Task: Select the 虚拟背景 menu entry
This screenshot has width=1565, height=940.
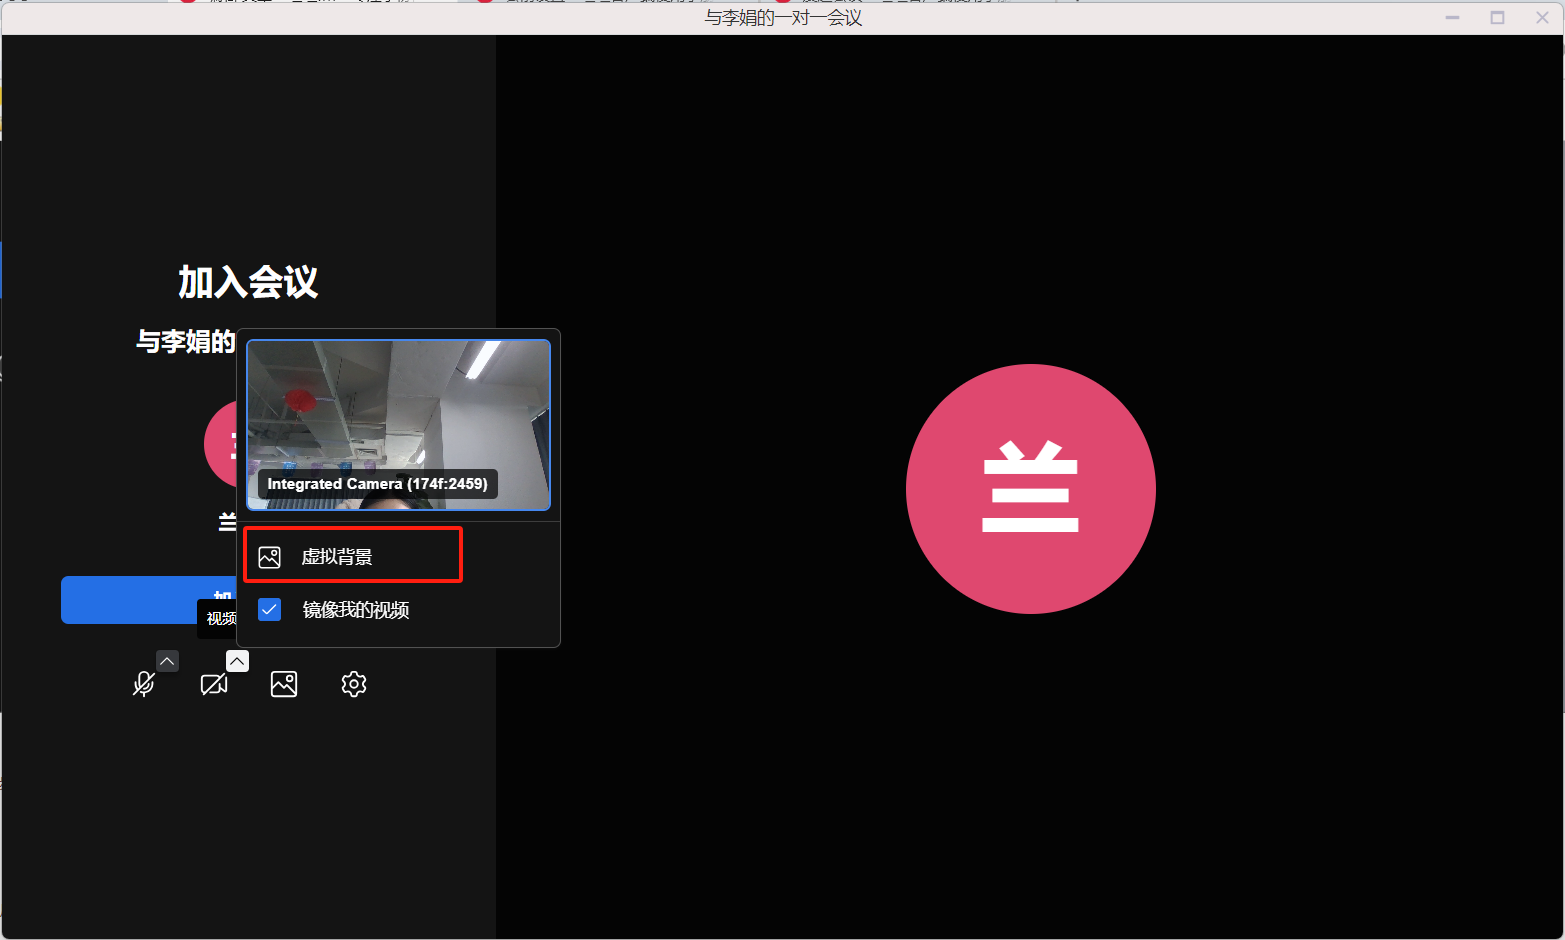Action: (337, 557)
